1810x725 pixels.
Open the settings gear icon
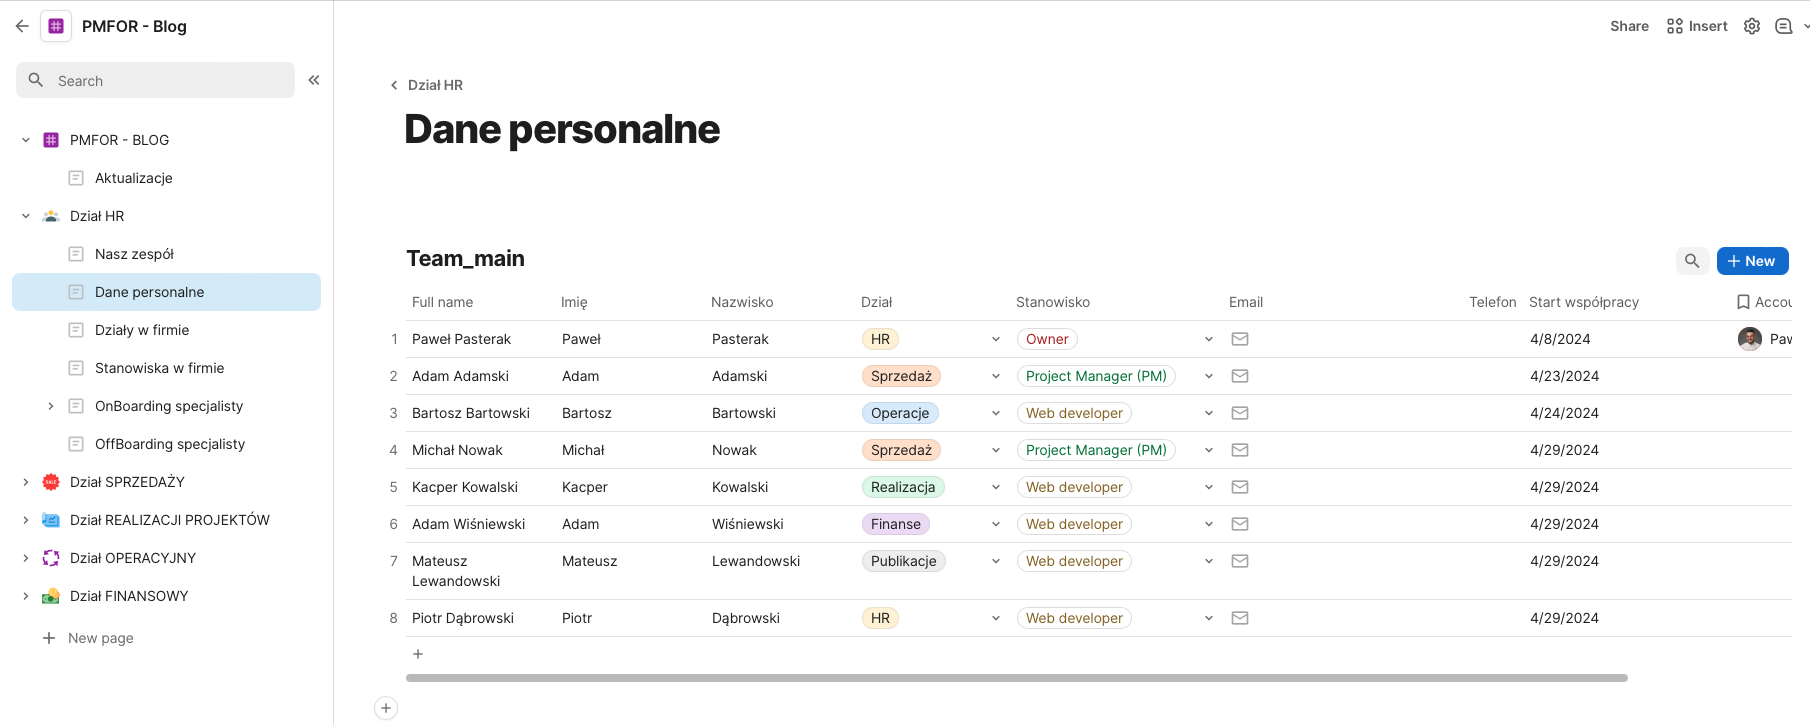[1752, 26]
